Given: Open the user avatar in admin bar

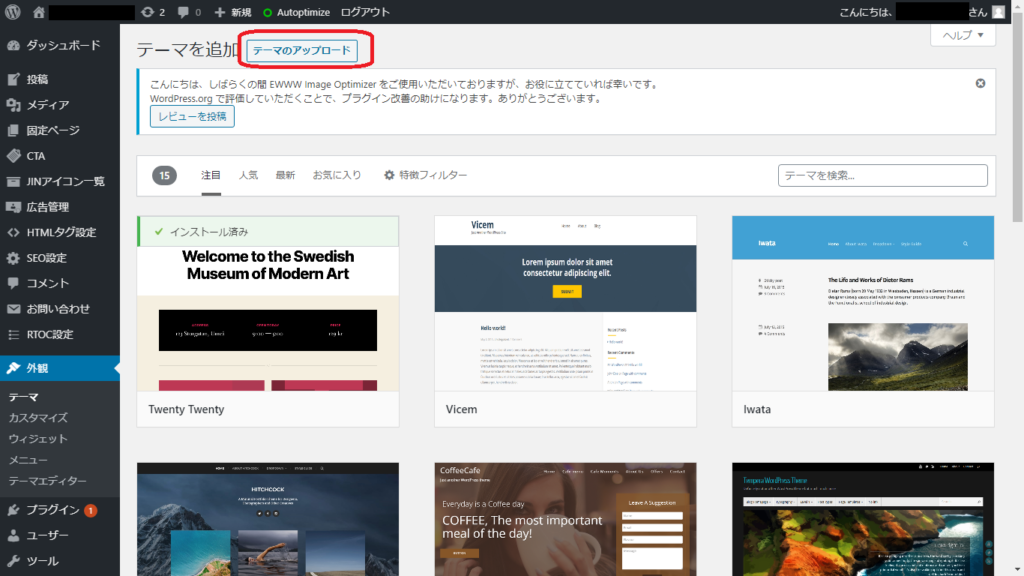Looking at the screenshot, I should [998, 12].
